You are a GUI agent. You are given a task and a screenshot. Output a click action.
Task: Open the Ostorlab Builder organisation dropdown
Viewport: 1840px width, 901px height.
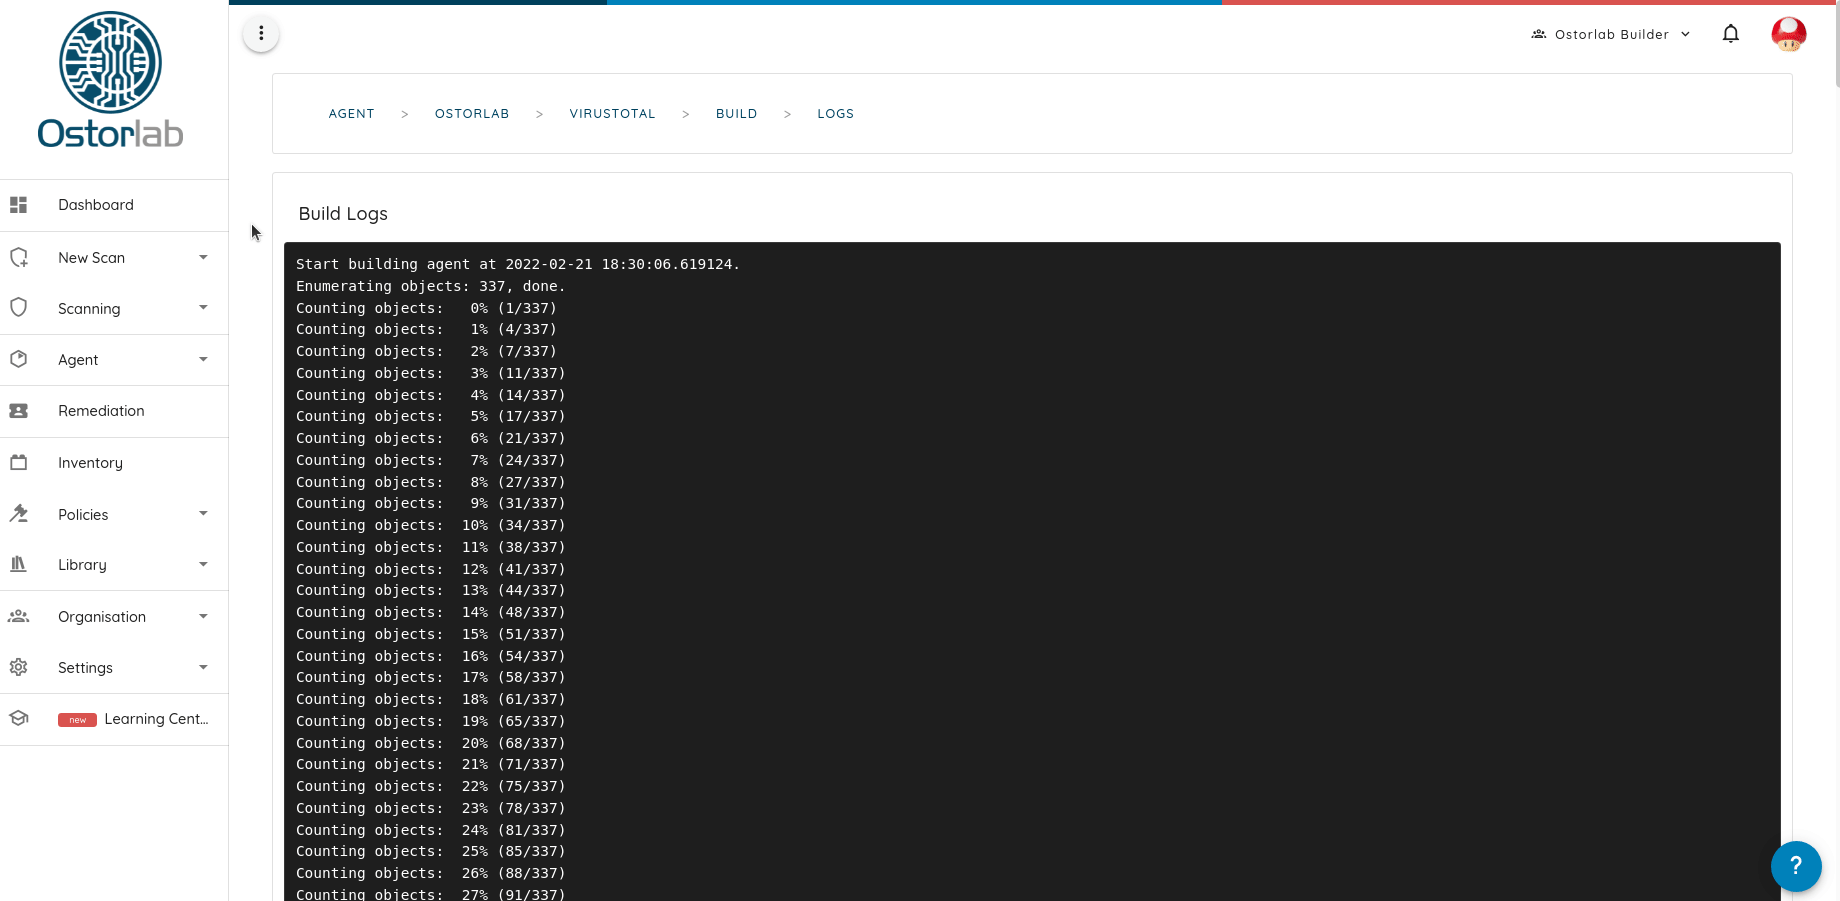1611,34
